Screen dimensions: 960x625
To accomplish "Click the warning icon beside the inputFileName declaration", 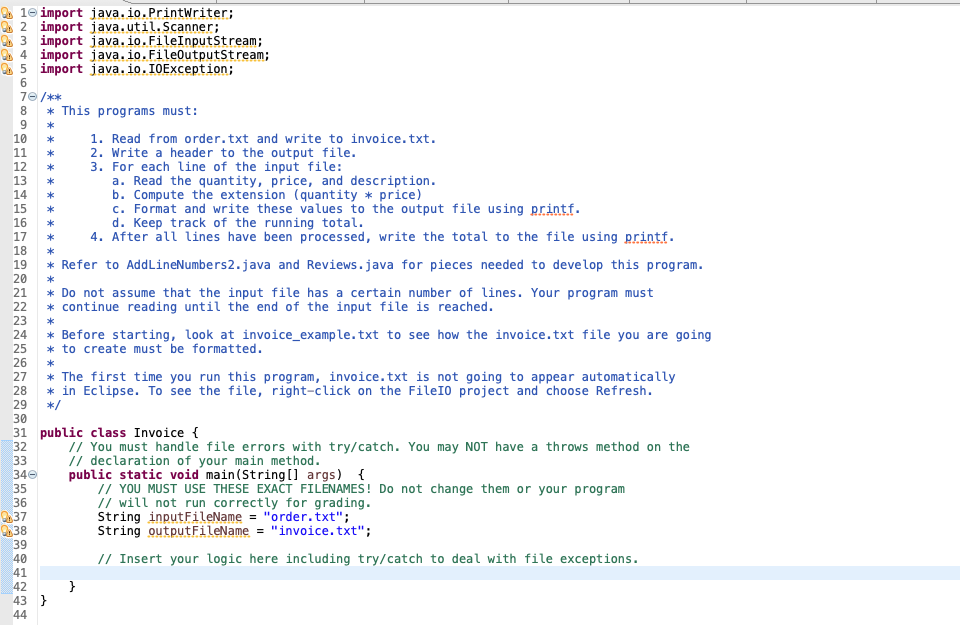I will 5,516.
